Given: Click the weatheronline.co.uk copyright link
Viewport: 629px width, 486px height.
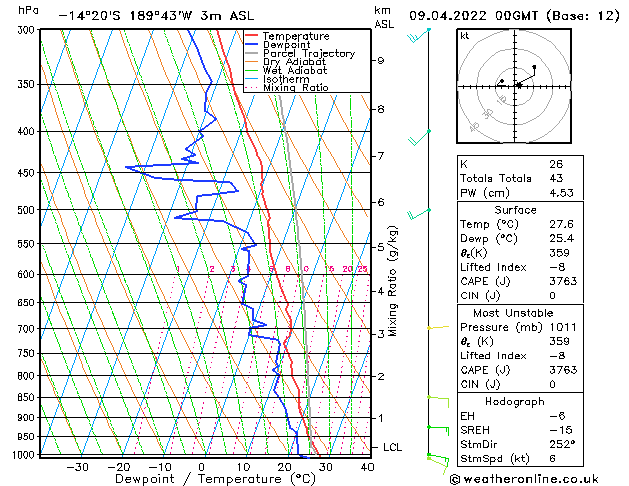Looking at the screenshot, I should click(x=524, y=479).
